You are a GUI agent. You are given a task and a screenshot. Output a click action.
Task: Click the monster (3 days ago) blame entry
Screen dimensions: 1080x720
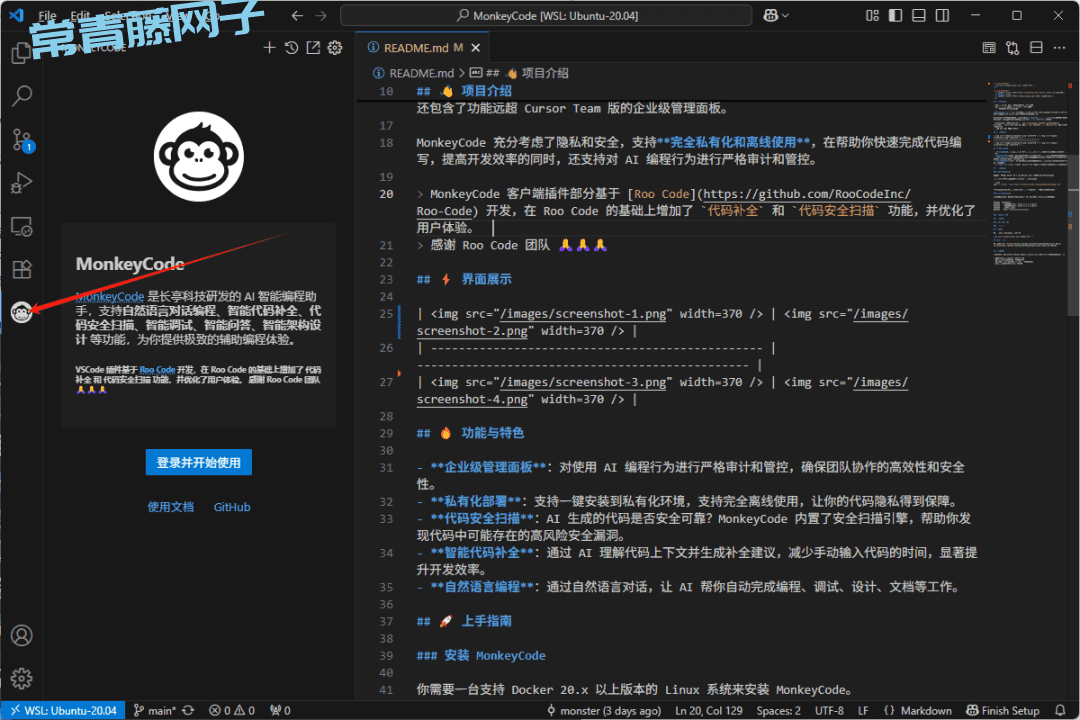[x=605, y=710]
